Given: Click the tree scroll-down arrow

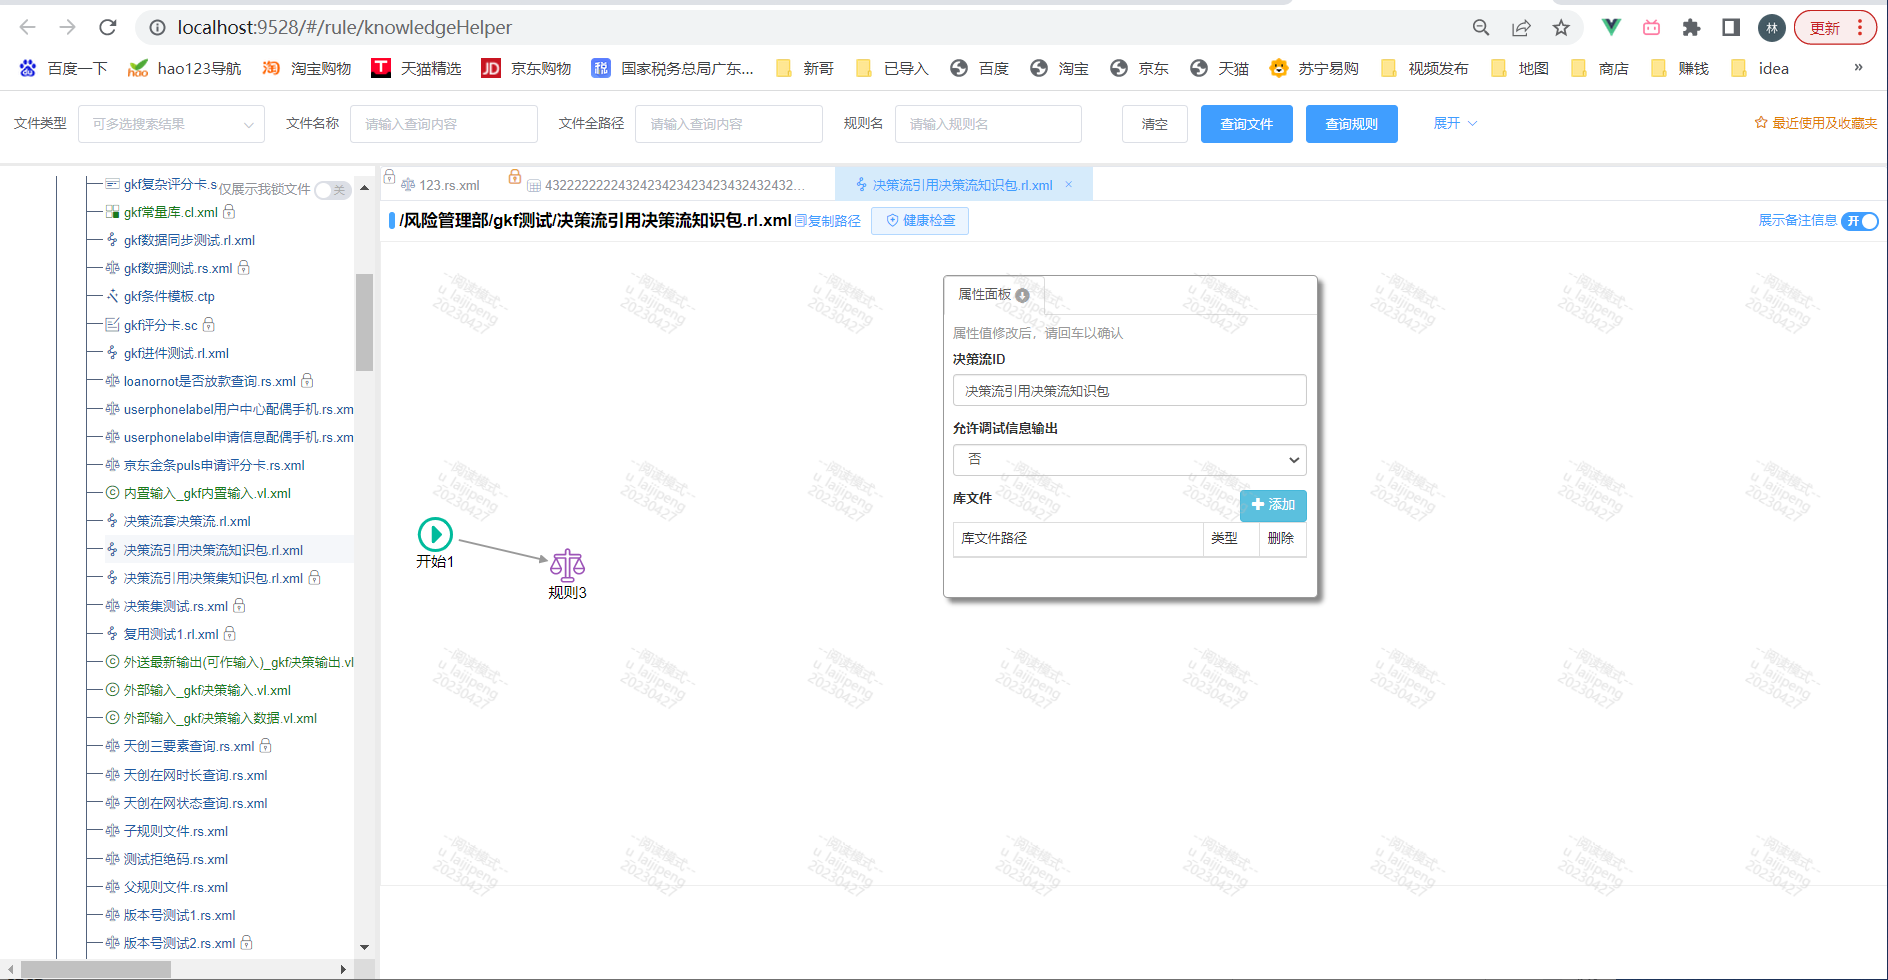Looking at the screenshot, I should point(364,946).
